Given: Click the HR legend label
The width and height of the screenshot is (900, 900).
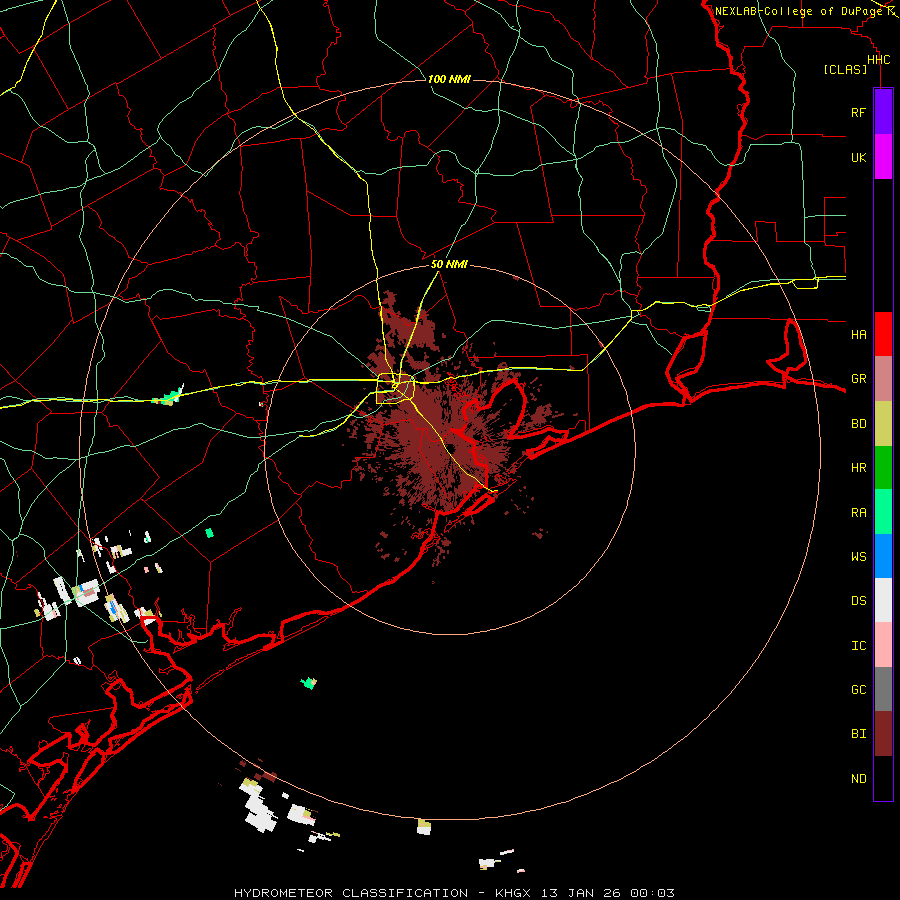Looking at the screenshot, I should [858, 468].
